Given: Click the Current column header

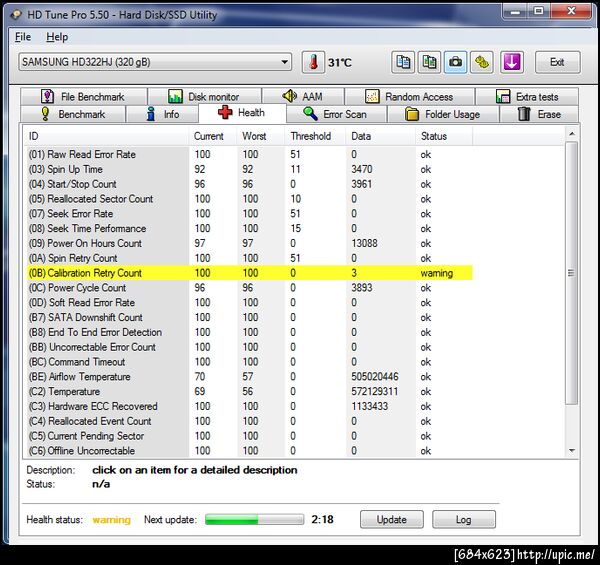Looking at the screenshot, I should (x=213, y=136).
